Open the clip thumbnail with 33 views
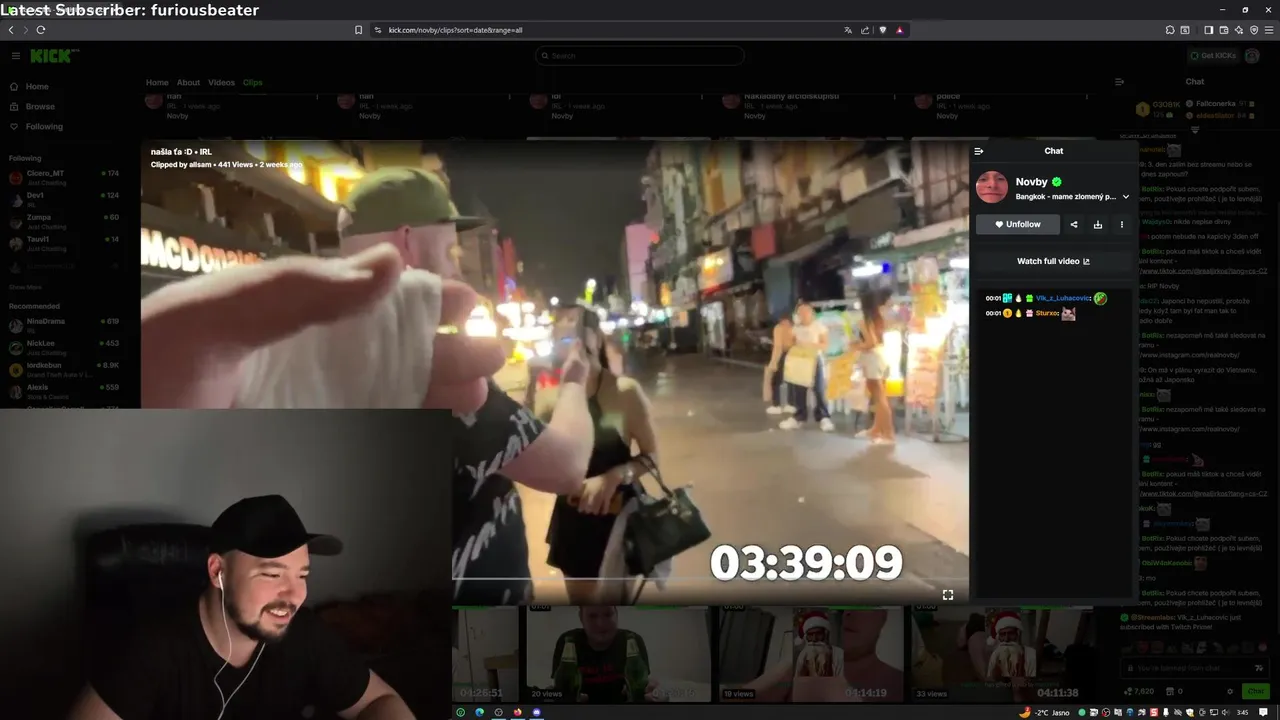 click(1003, 654)
